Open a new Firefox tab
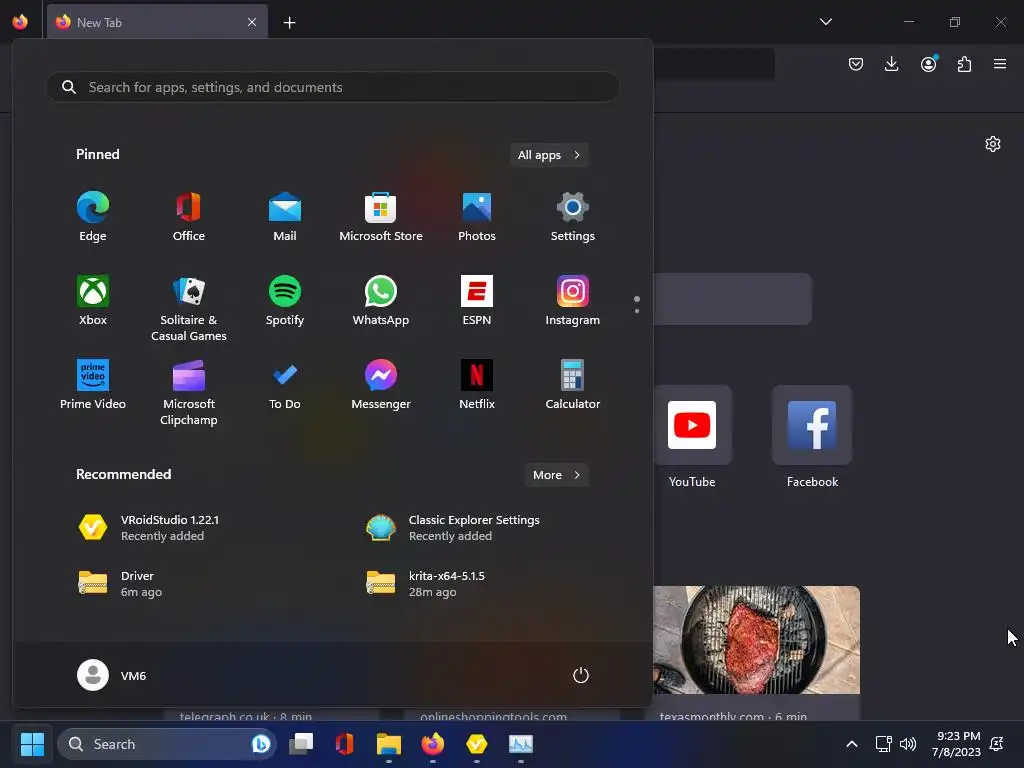 [289, 23]
